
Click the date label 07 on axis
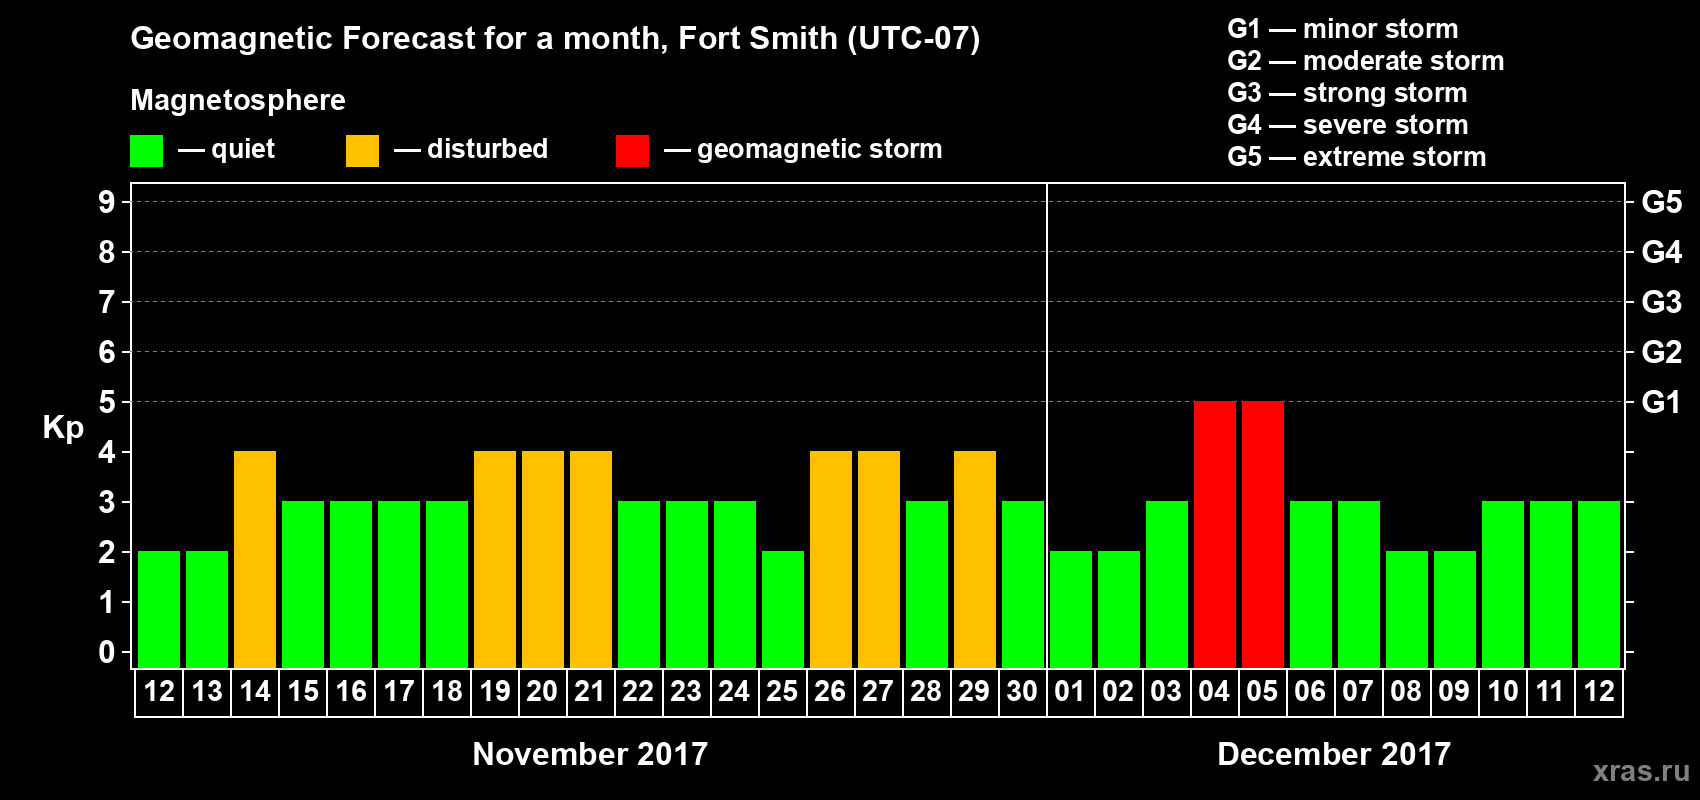click(x=1358, y=692)
